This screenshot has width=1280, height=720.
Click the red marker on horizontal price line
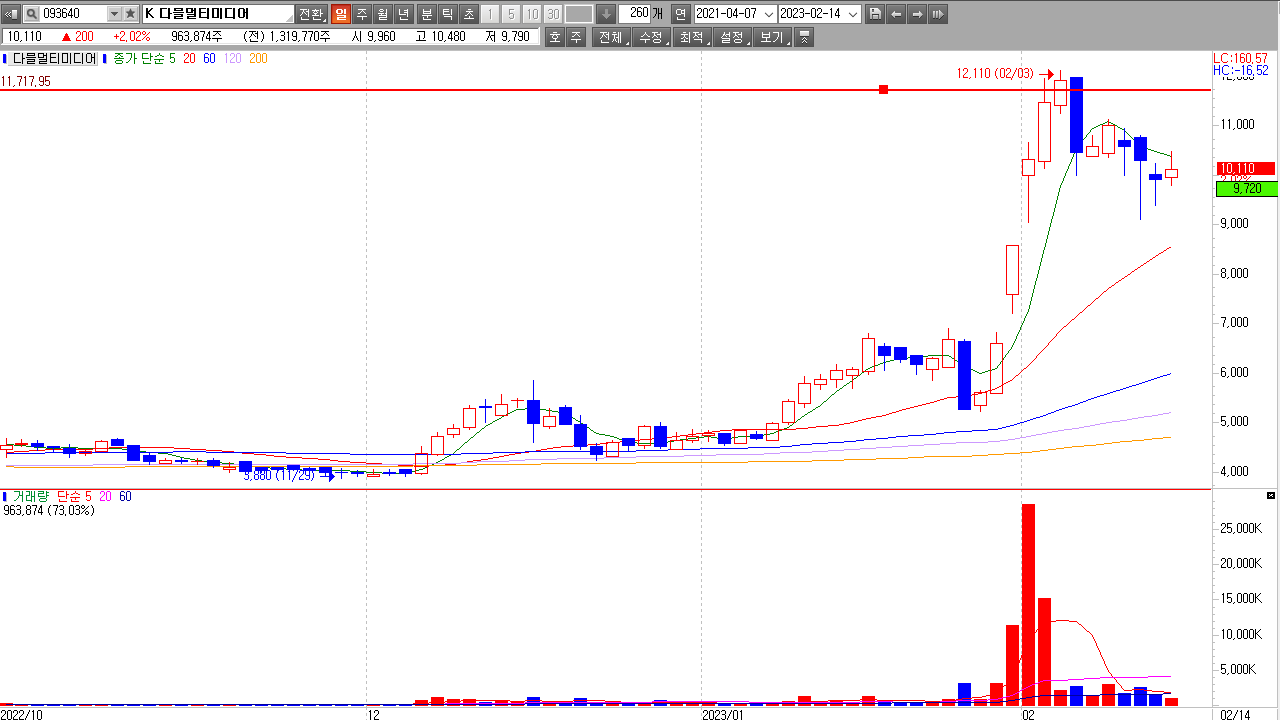coord(883,90)
